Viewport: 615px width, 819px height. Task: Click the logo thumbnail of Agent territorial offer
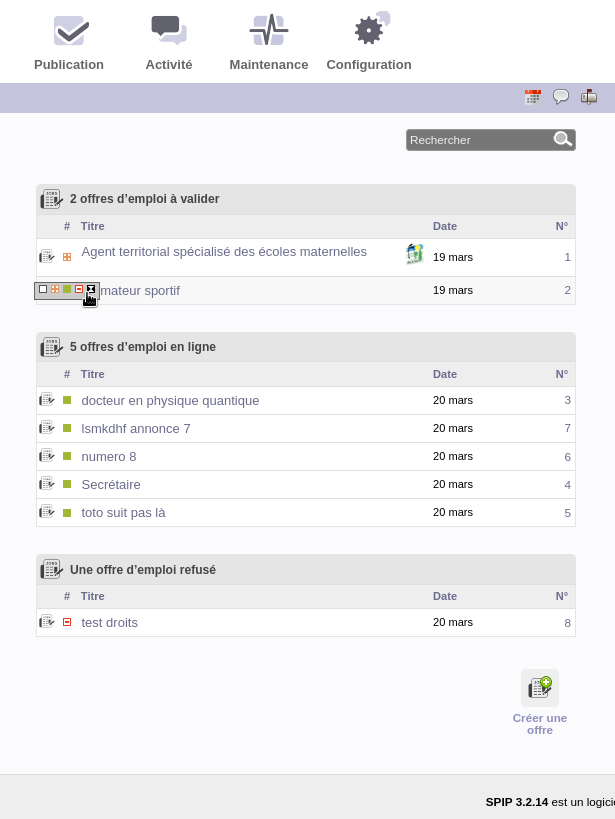point(415,254)
